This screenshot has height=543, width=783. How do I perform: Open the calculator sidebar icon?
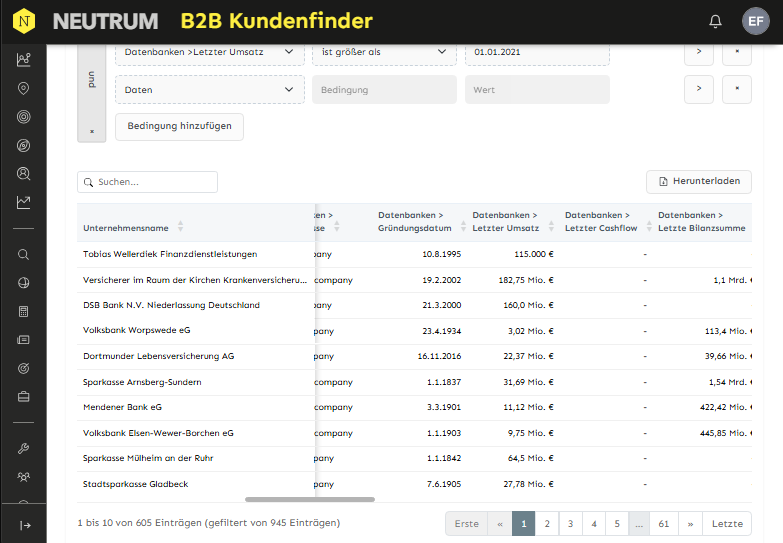click(x=23, y=312)
